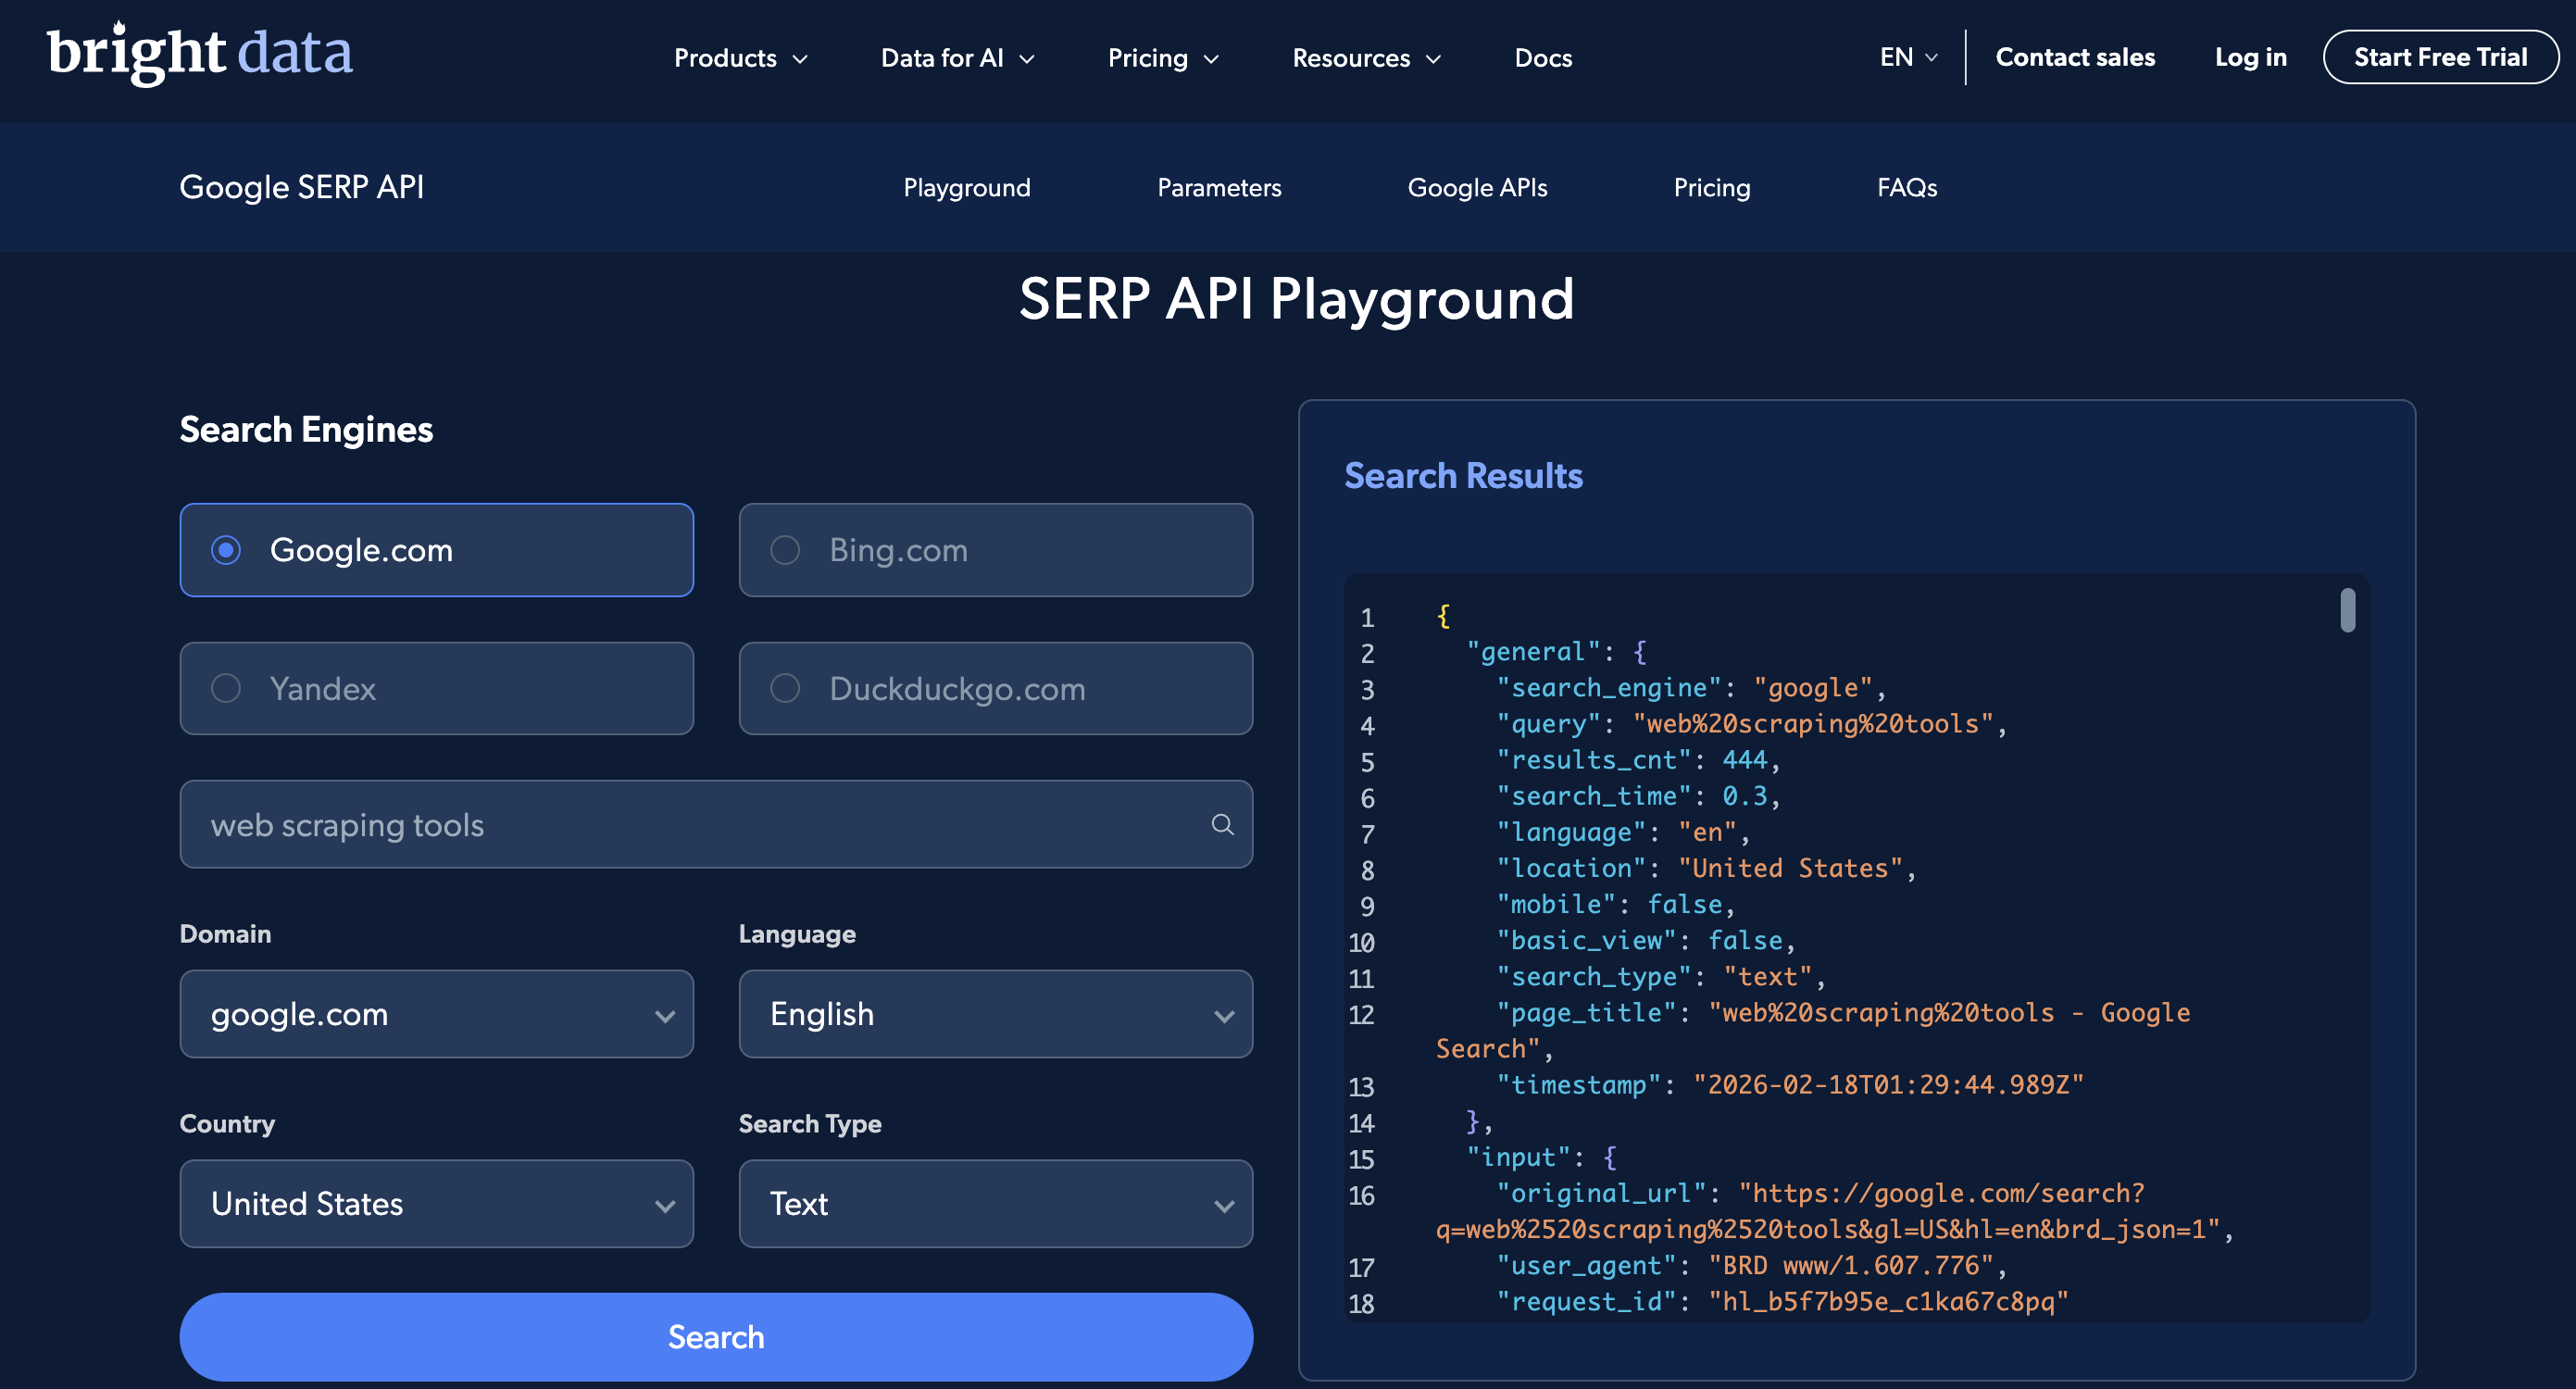Open the Google APIs section
The height and width of the screenshot is (1389, 2576).
tap(1477, 187)
